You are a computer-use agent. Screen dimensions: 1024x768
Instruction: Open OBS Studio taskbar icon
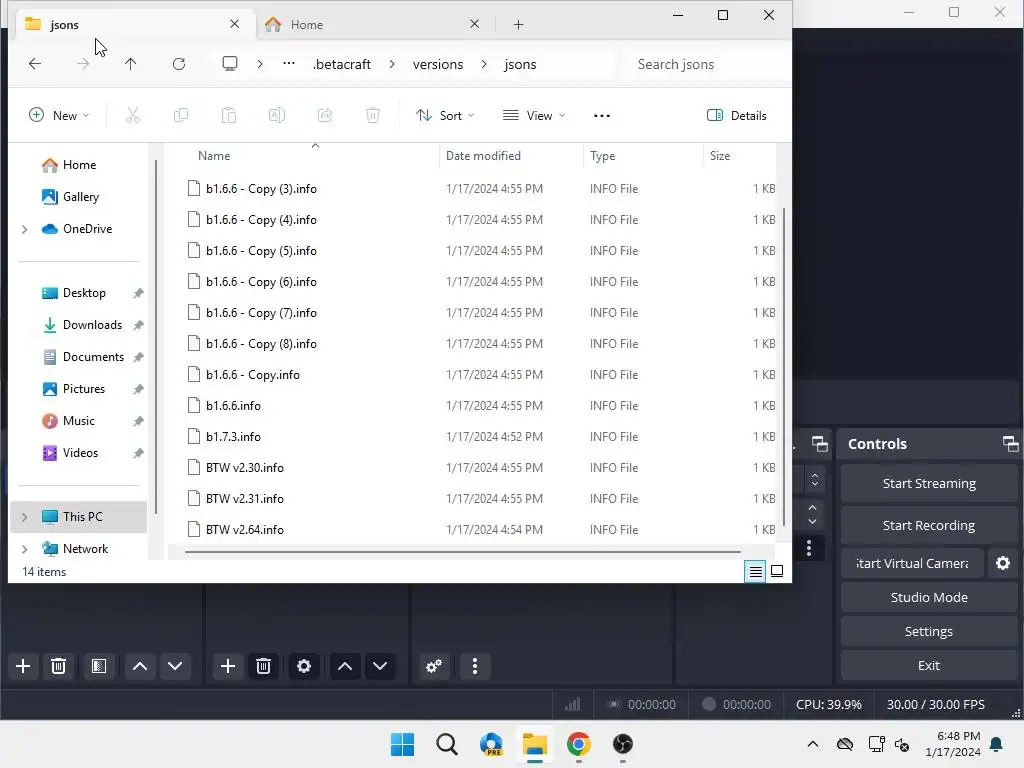(x=623, y=744)
